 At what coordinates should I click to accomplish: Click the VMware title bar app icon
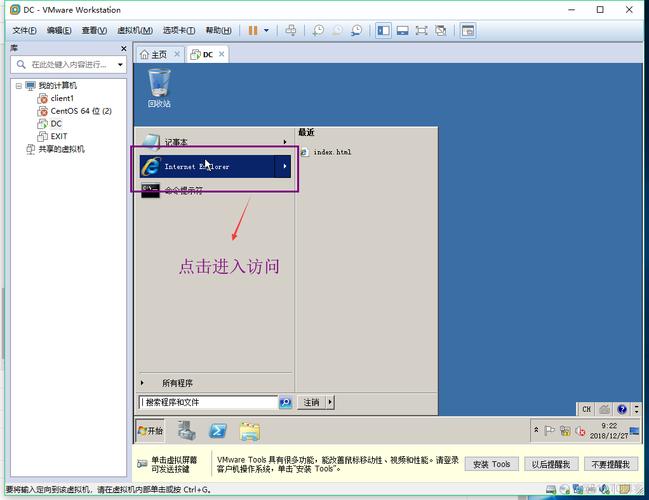(15, 10)
